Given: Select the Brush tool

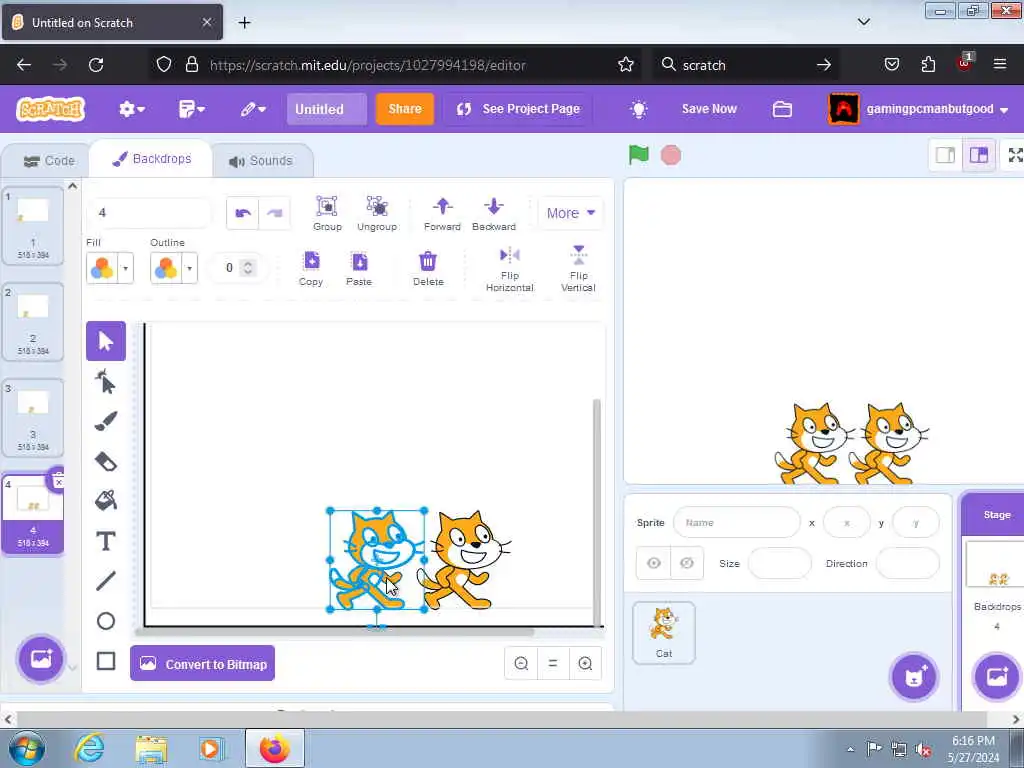Looking at the screenshot, I should (106, 421).
